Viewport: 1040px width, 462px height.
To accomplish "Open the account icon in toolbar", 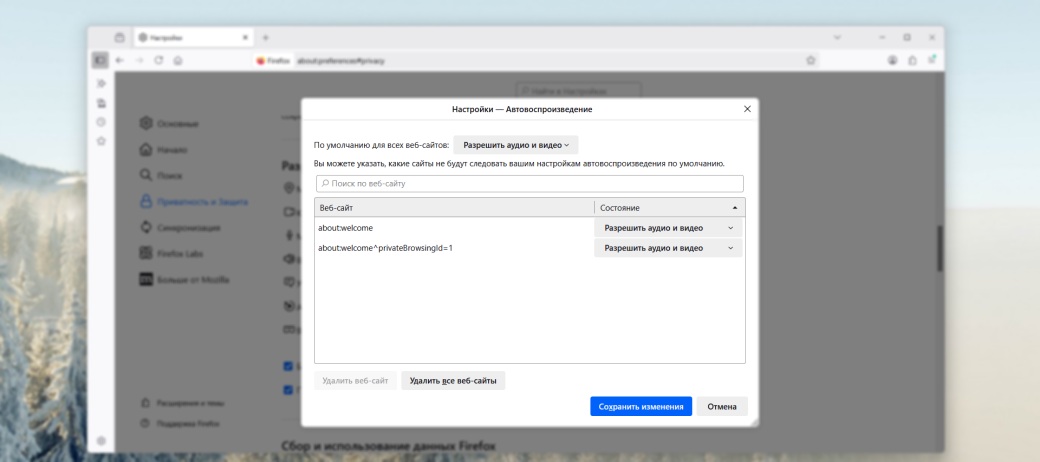I will coord(892,61).
